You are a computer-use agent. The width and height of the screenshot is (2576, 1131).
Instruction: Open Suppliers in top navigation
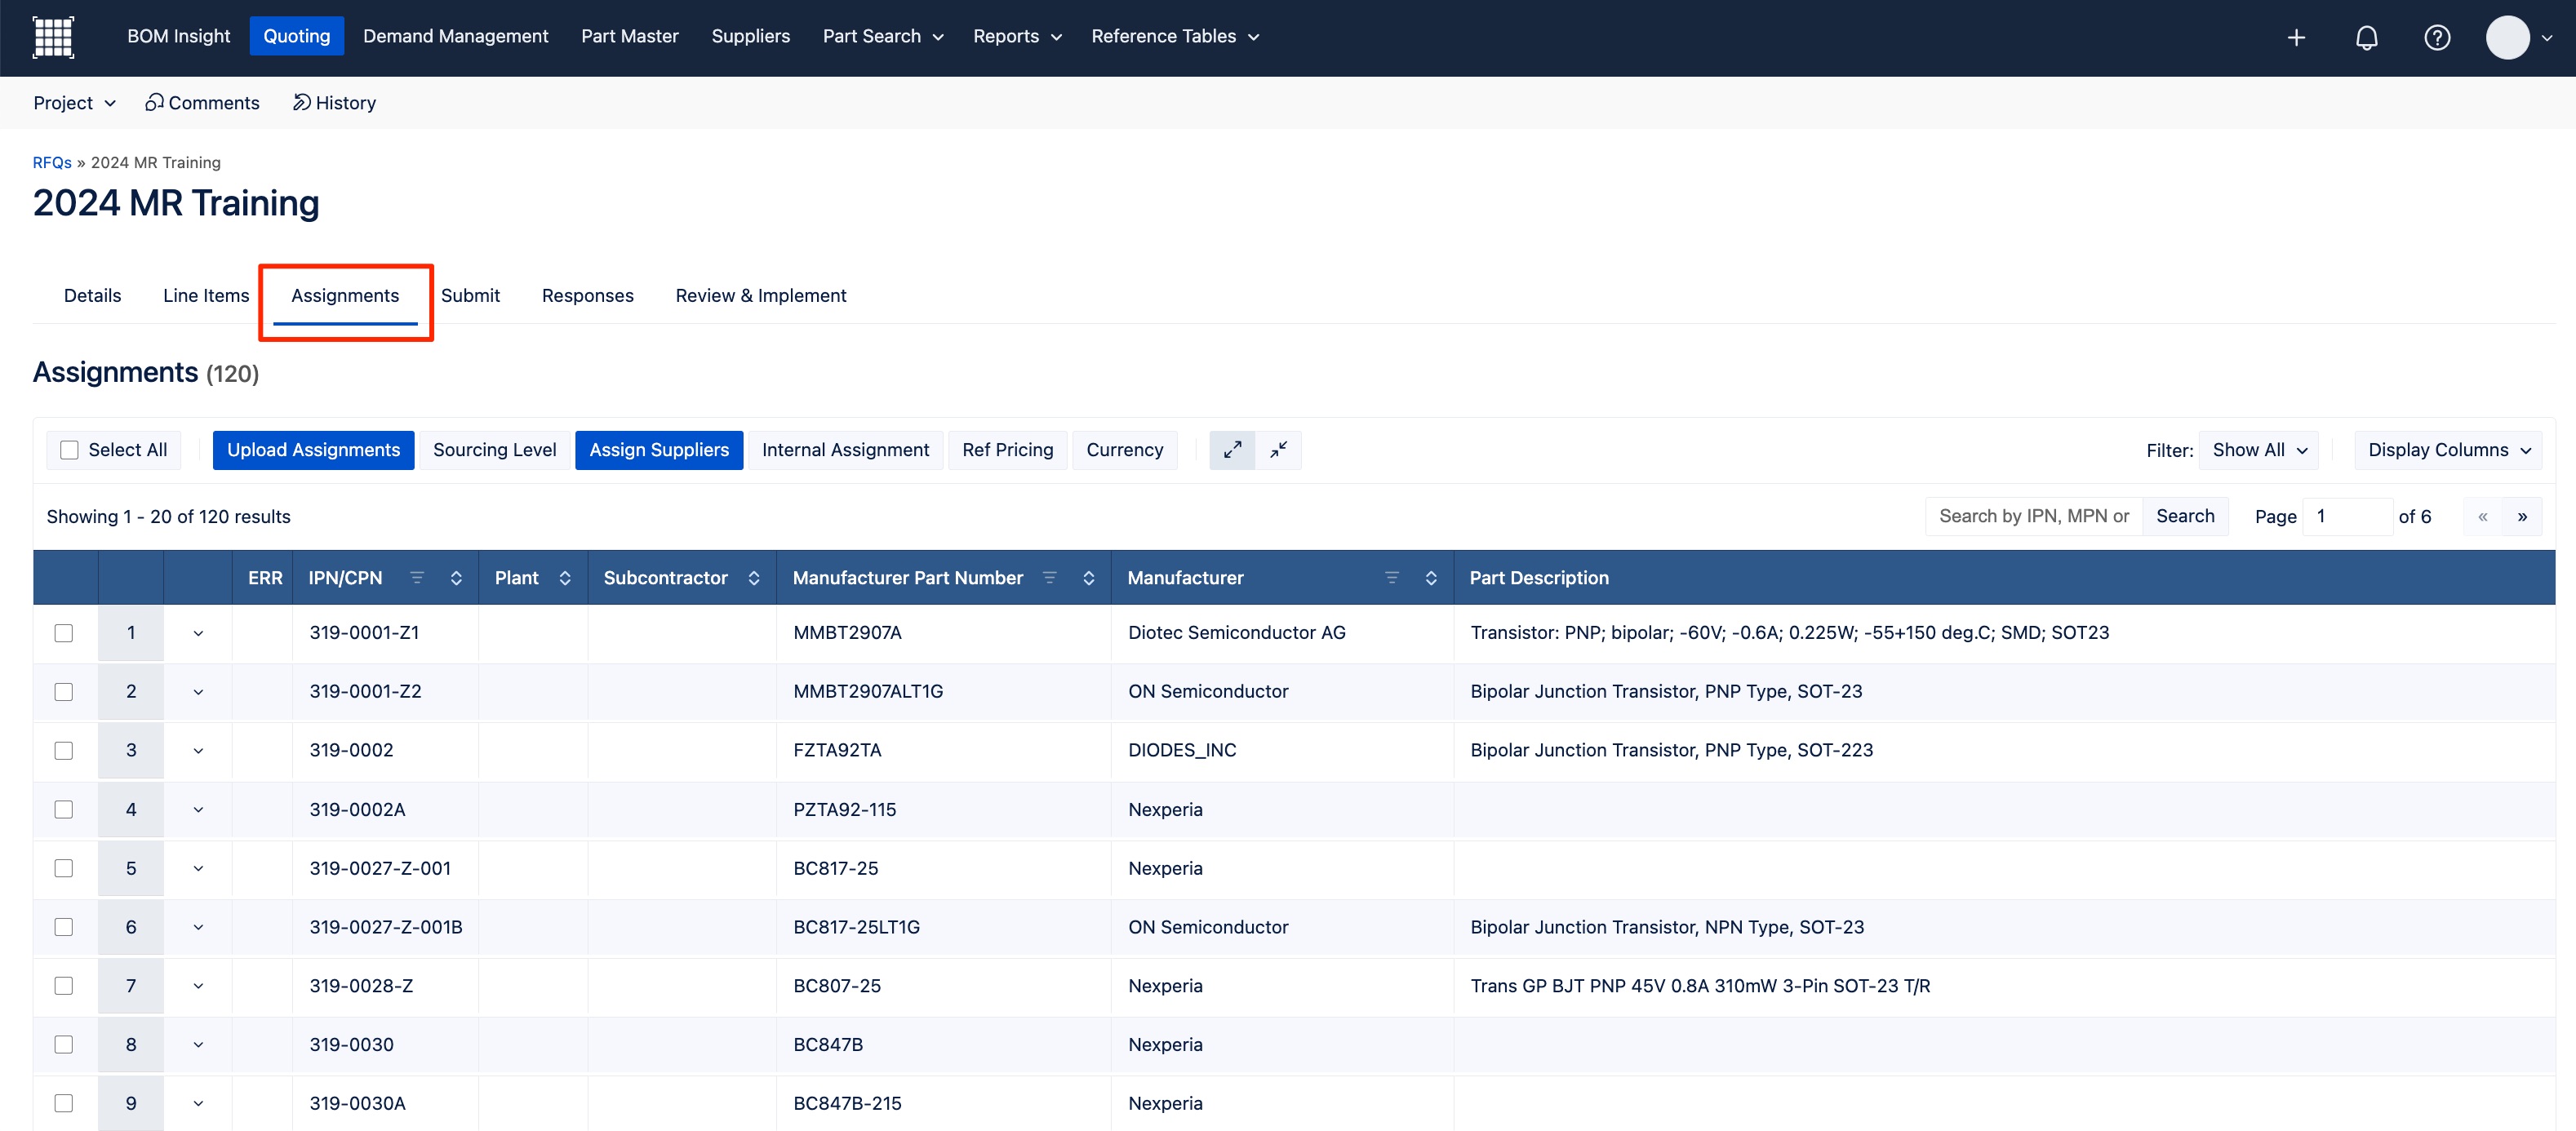pyautogui.click(x=751, y=37)
